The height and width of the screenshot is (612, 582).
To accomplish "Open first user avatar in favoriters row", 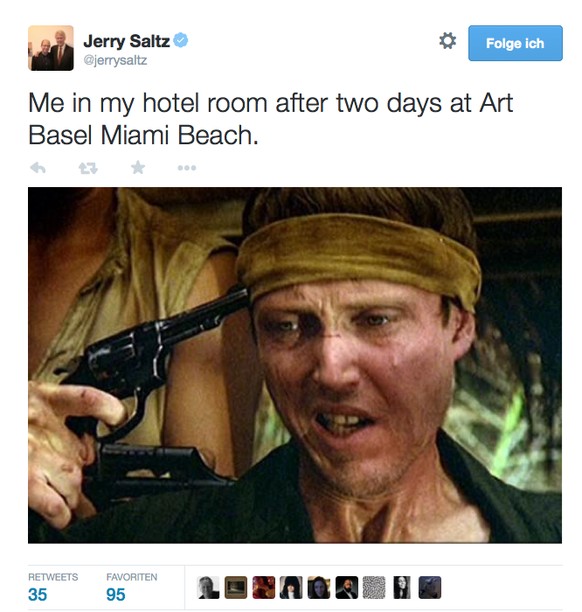I will 208,587.
